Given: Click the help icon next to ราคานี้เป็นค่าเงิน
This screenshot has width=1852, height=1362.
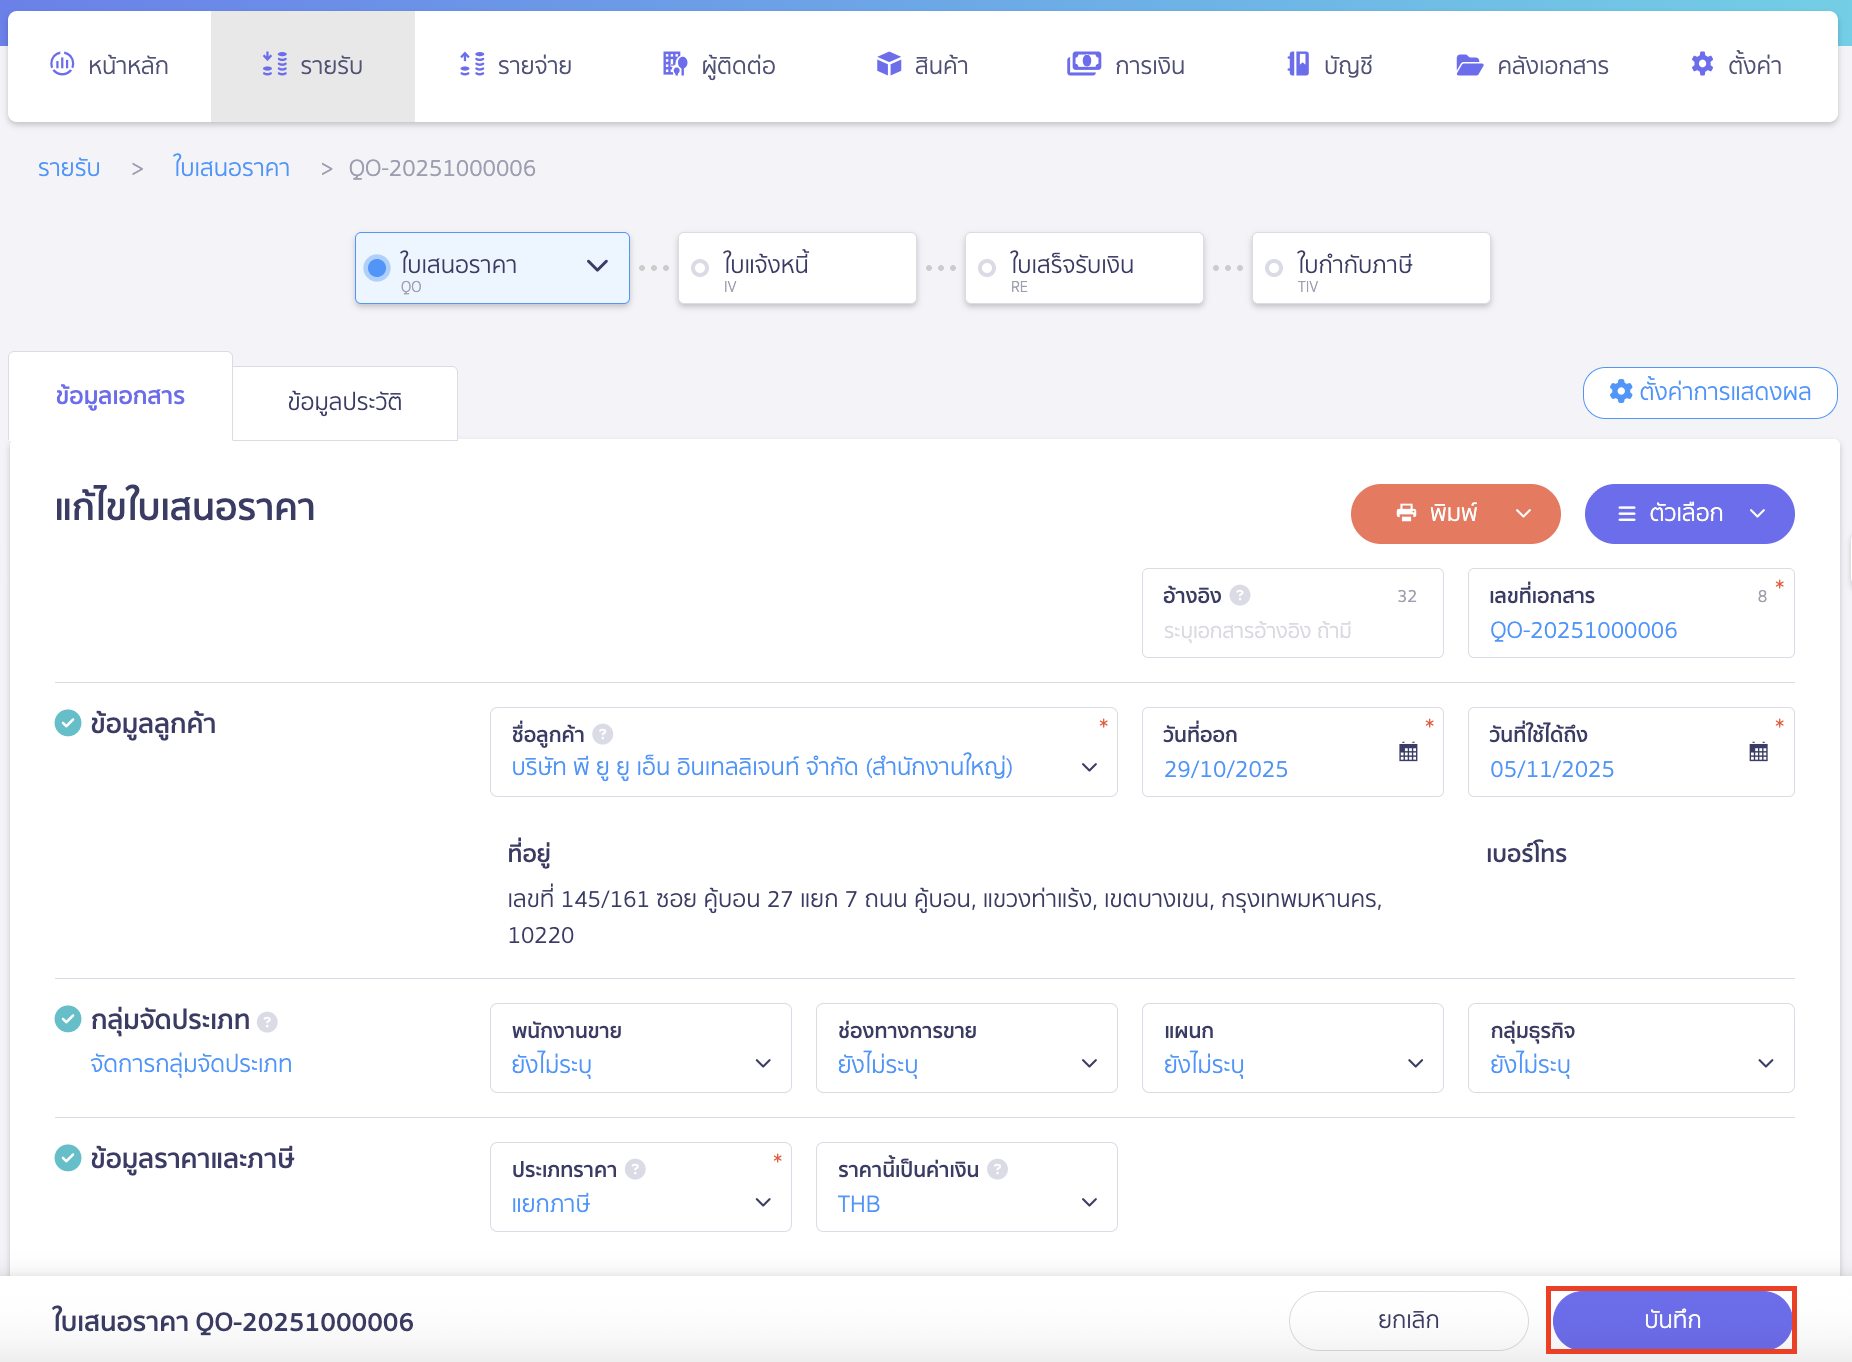Looking at the screenshot, I should (997, 1169).
